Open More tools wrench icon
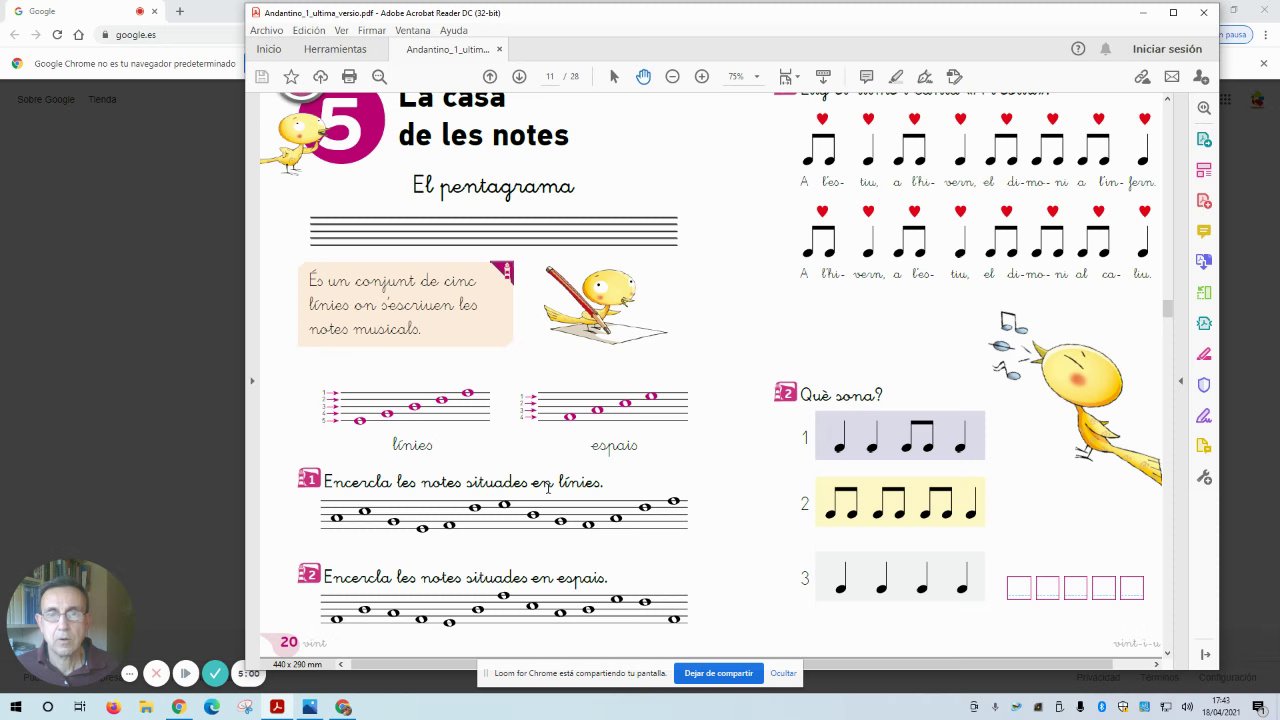The height and width of the screenshot is (720, 1280). [x=1204, y=477]
